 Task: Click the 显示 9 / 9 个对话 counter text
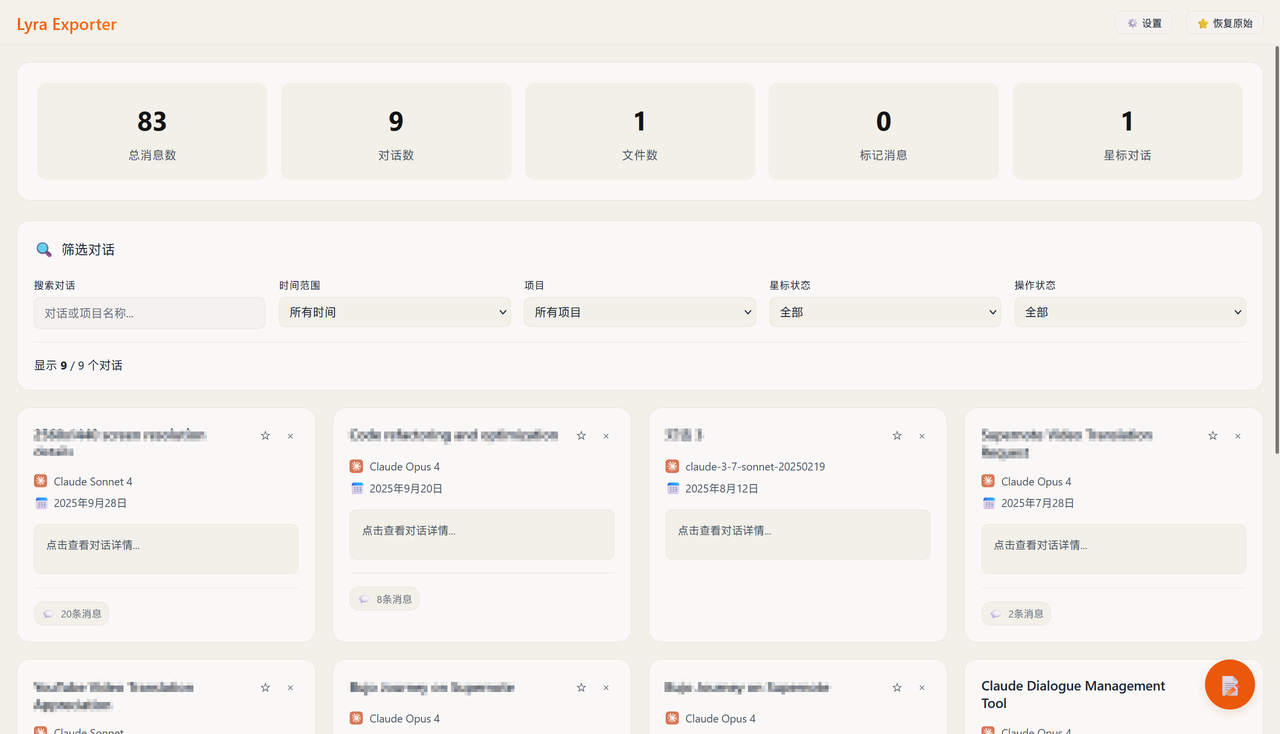pos(78,366)
